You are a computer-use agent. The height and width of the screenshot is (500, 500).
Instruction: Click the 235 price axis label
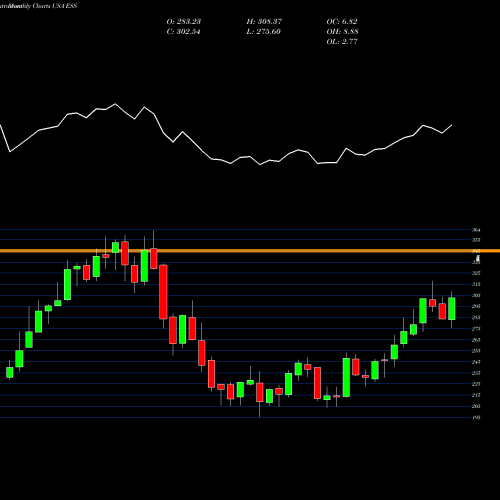tap(476, 373)
